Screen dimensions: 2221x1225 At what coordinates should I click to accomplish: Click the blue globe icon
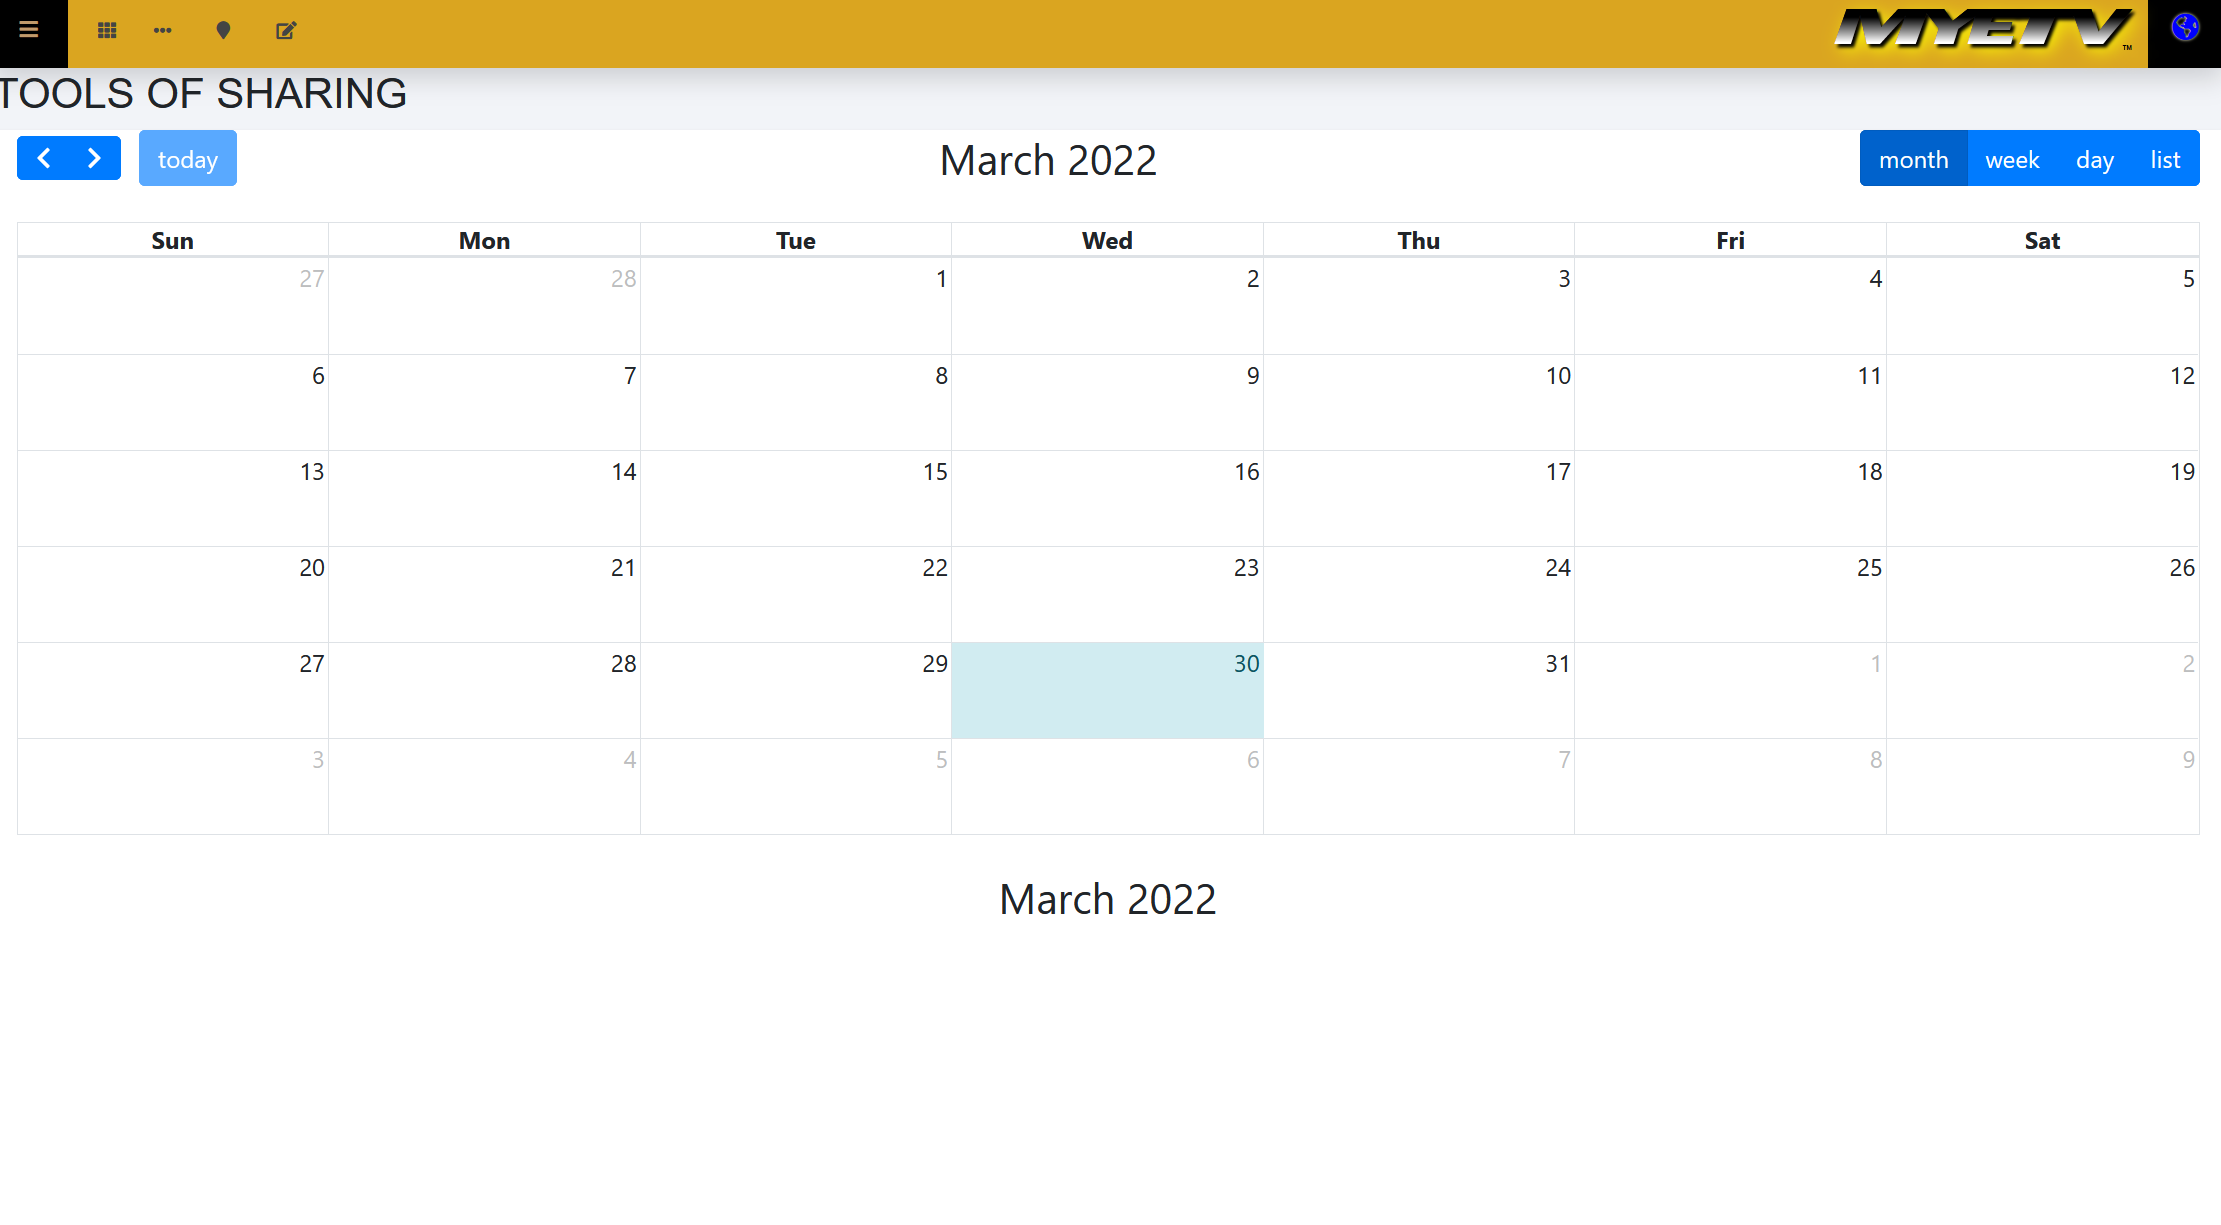tap(2185, 28)
